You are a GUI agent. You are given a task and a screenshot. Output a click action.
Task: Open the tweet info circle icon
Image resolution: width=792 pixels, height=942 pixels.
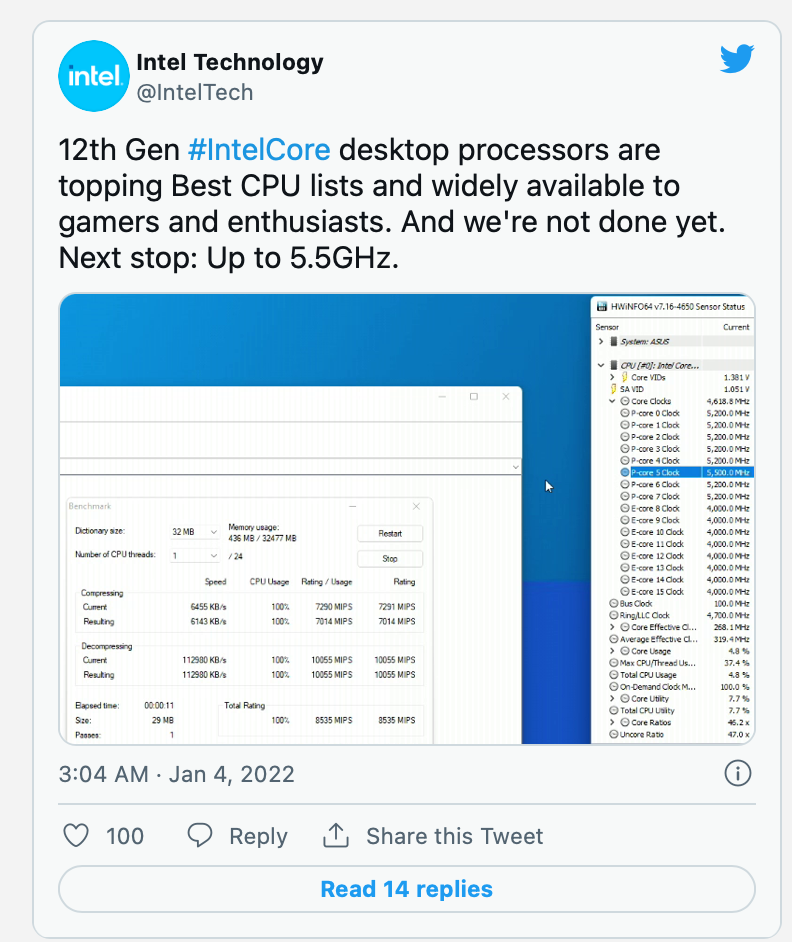737,773
